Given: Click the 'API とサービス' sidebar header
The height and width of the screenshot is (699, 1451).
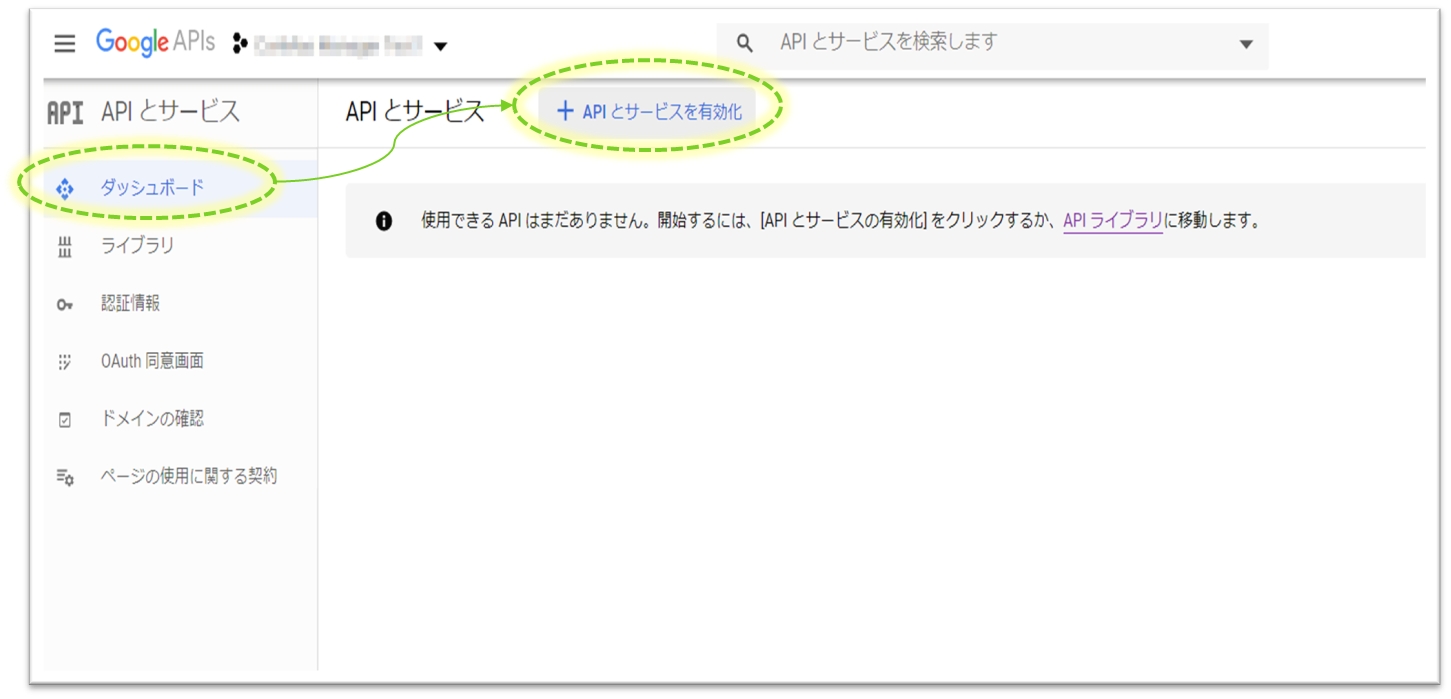Looking at the screenshot, I should tap(170, 112).
